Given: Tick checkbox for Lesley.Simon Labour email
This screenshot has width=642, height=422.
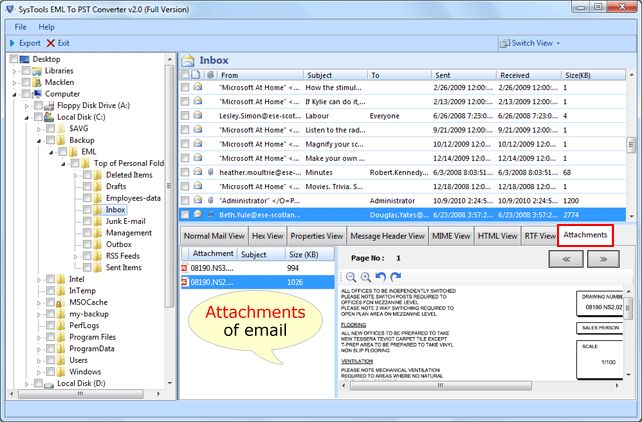Looking at the screenshot, I should [x=185, y=116].
